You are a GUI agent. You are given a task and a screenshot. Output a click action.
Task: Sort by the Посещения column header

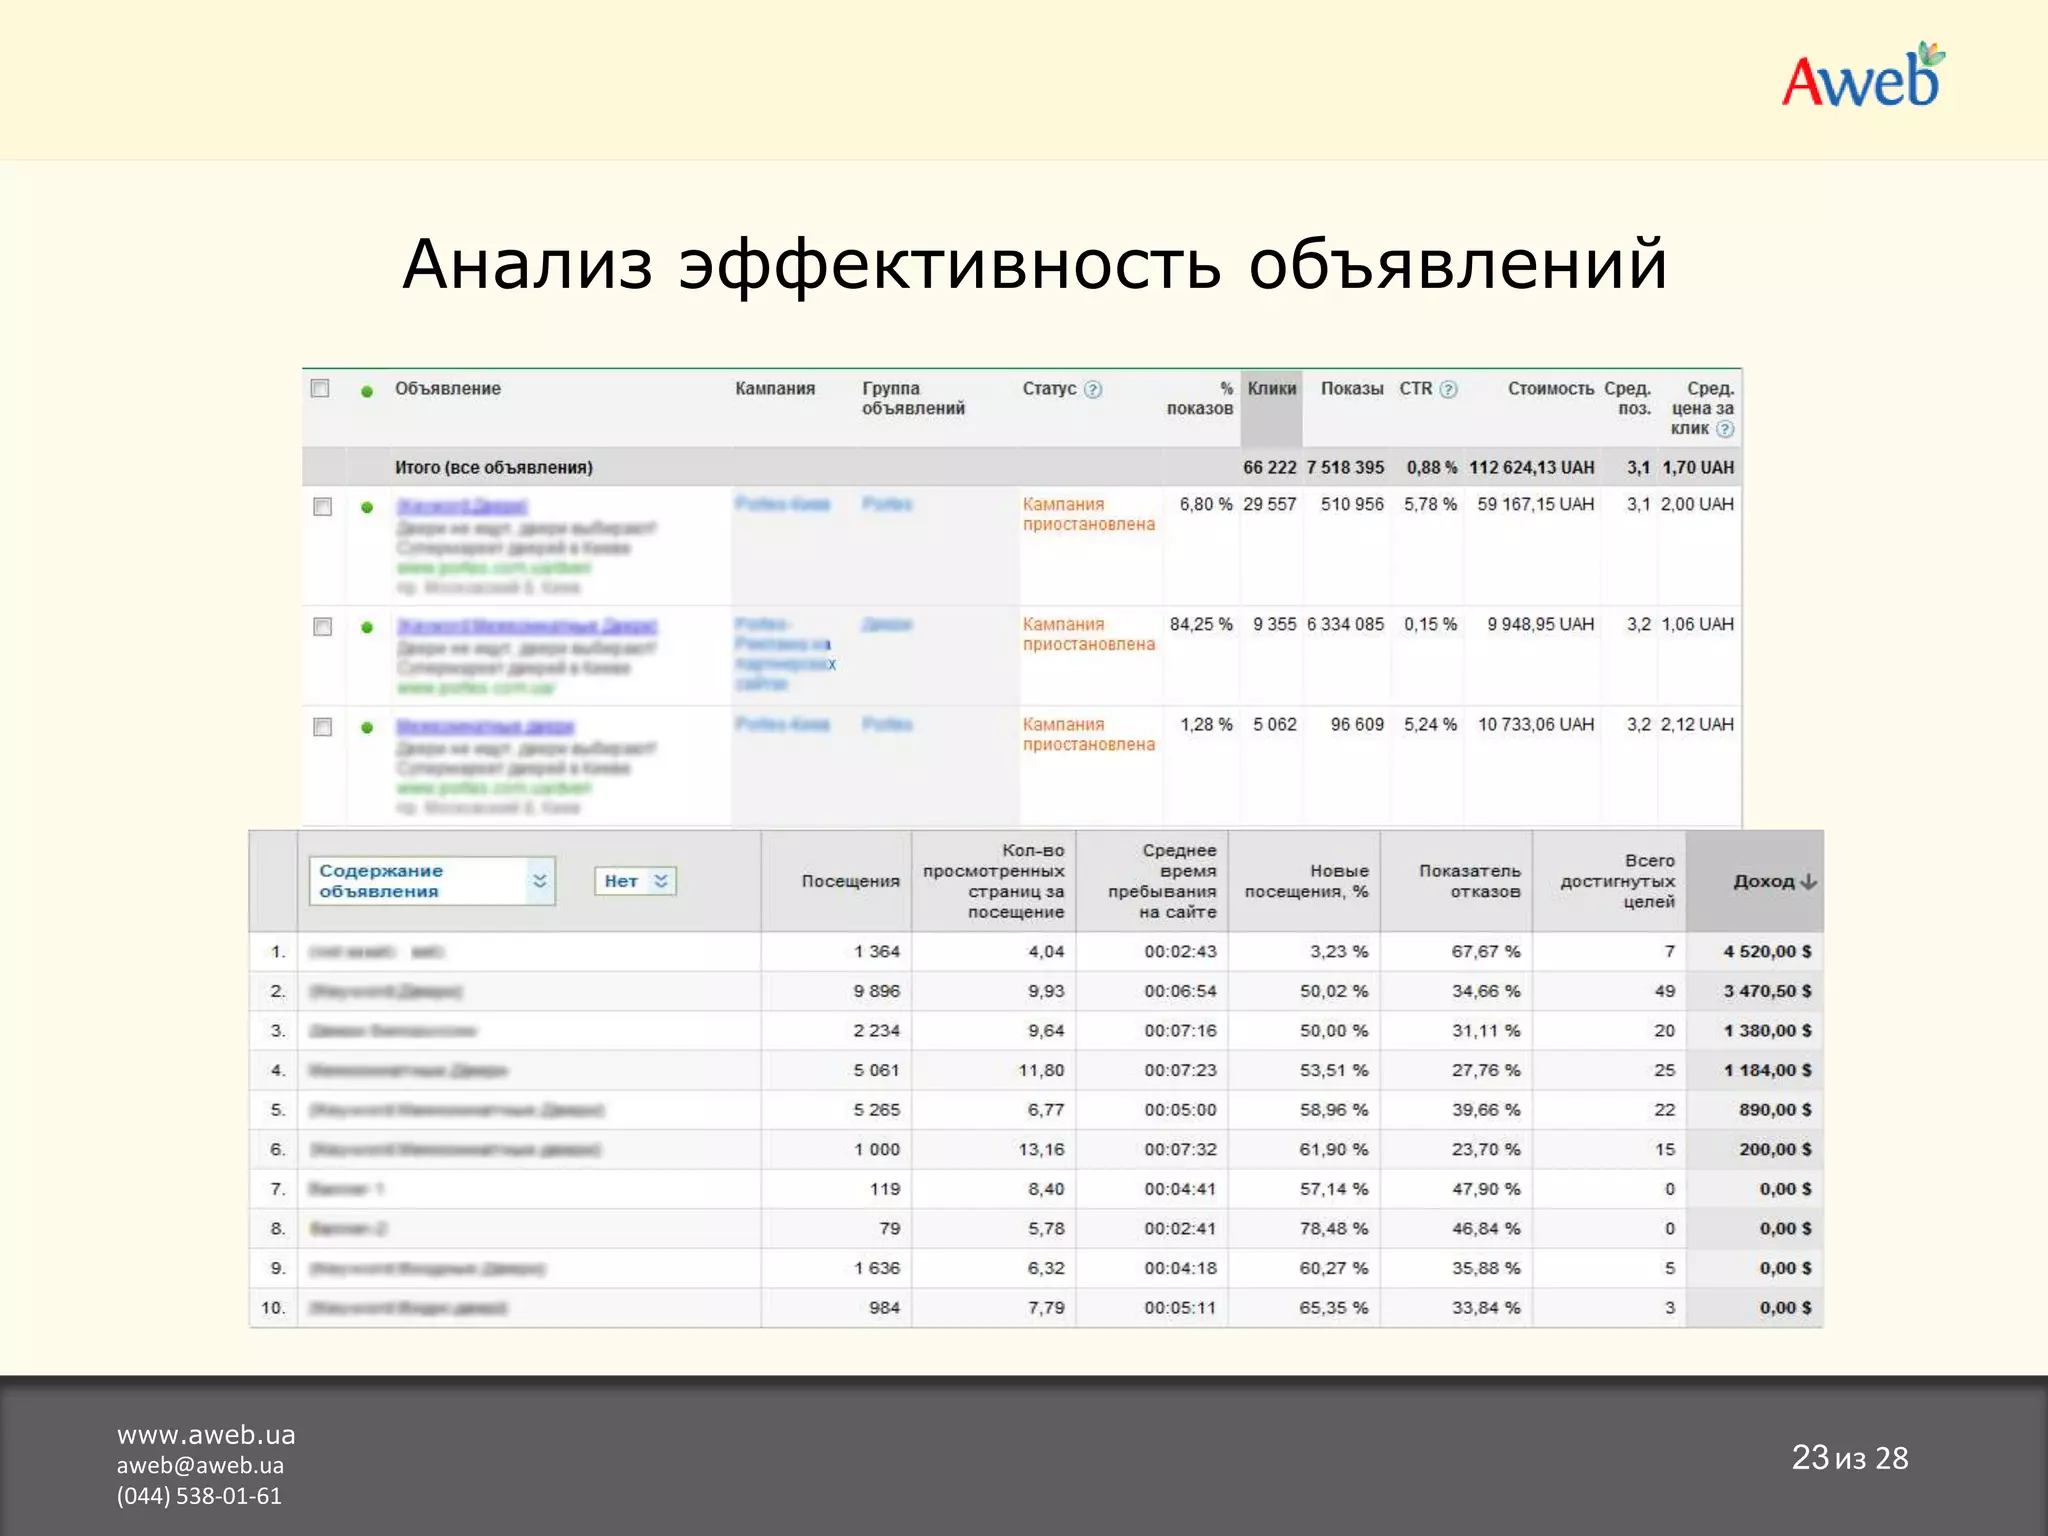[x=850, y=881]
